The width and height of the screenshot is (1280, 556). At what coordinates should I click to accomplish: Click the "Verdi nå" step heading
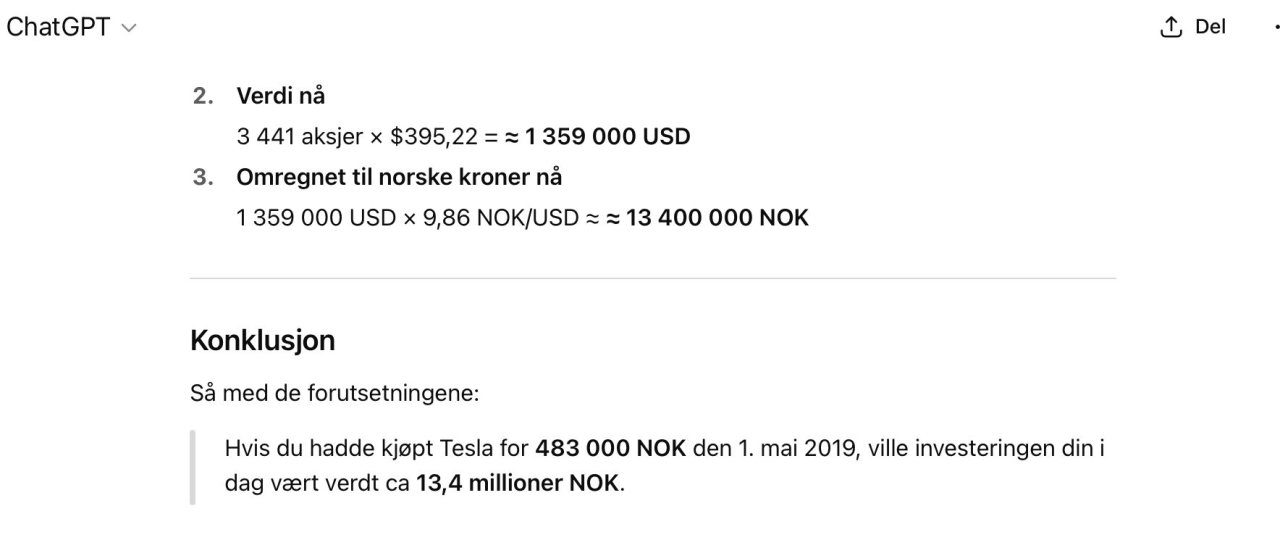tap(280, 96)
